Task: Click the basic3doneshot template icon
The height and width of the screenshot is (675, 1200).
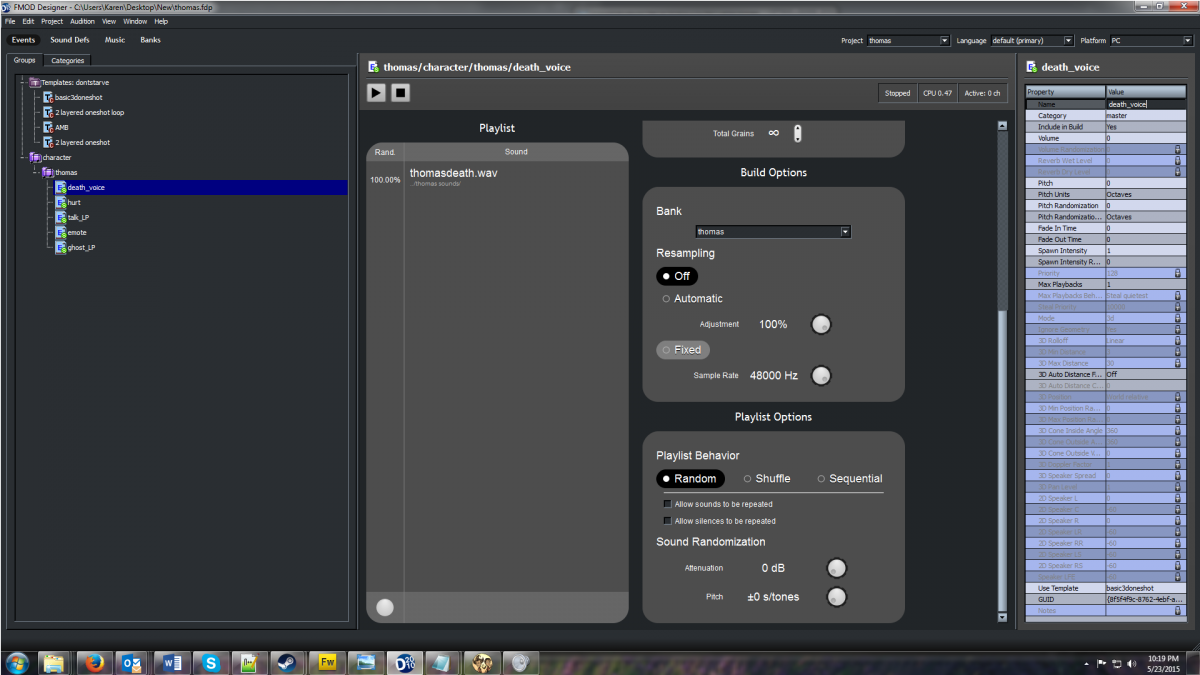Action: pyautogui.click(x=48, y=98)
